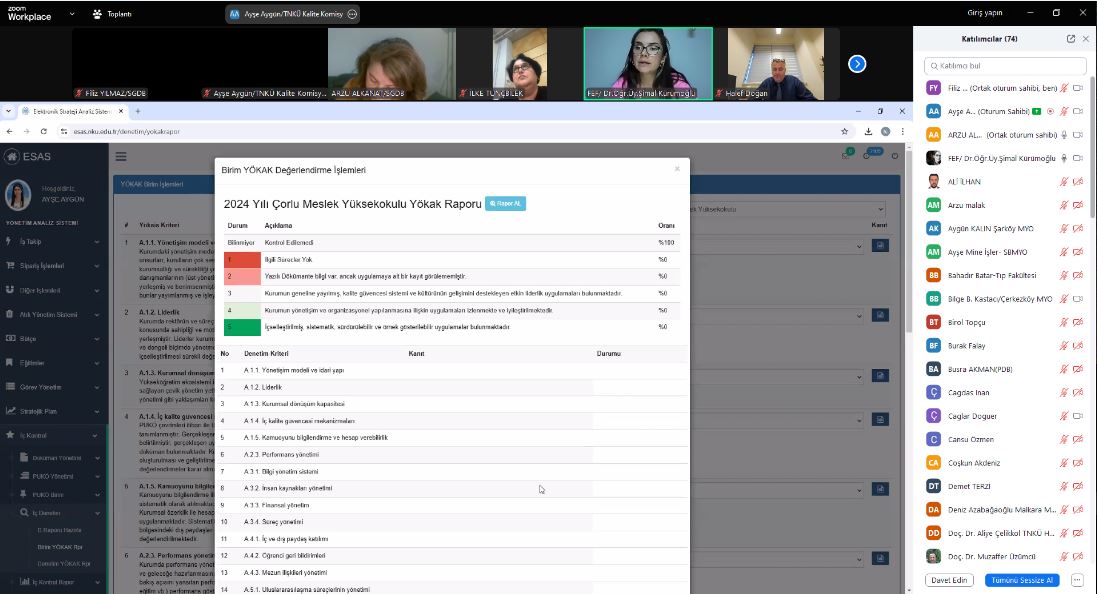Open more options next to Tümünü Sessize Al

pyautogui.click(x=1077, y=580)
